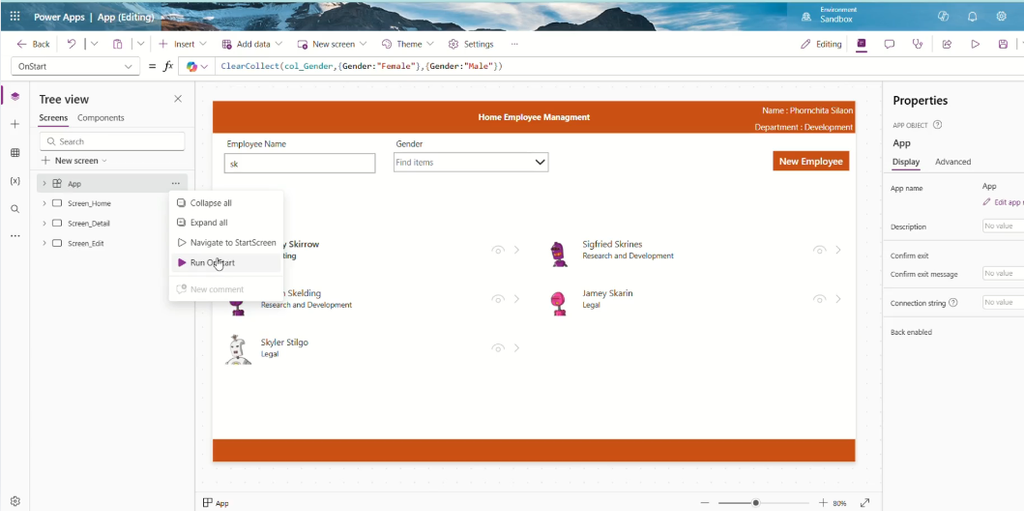This screenshot has width=1024, height=511.
Task: Expand the App tree node
Action: 44,184
